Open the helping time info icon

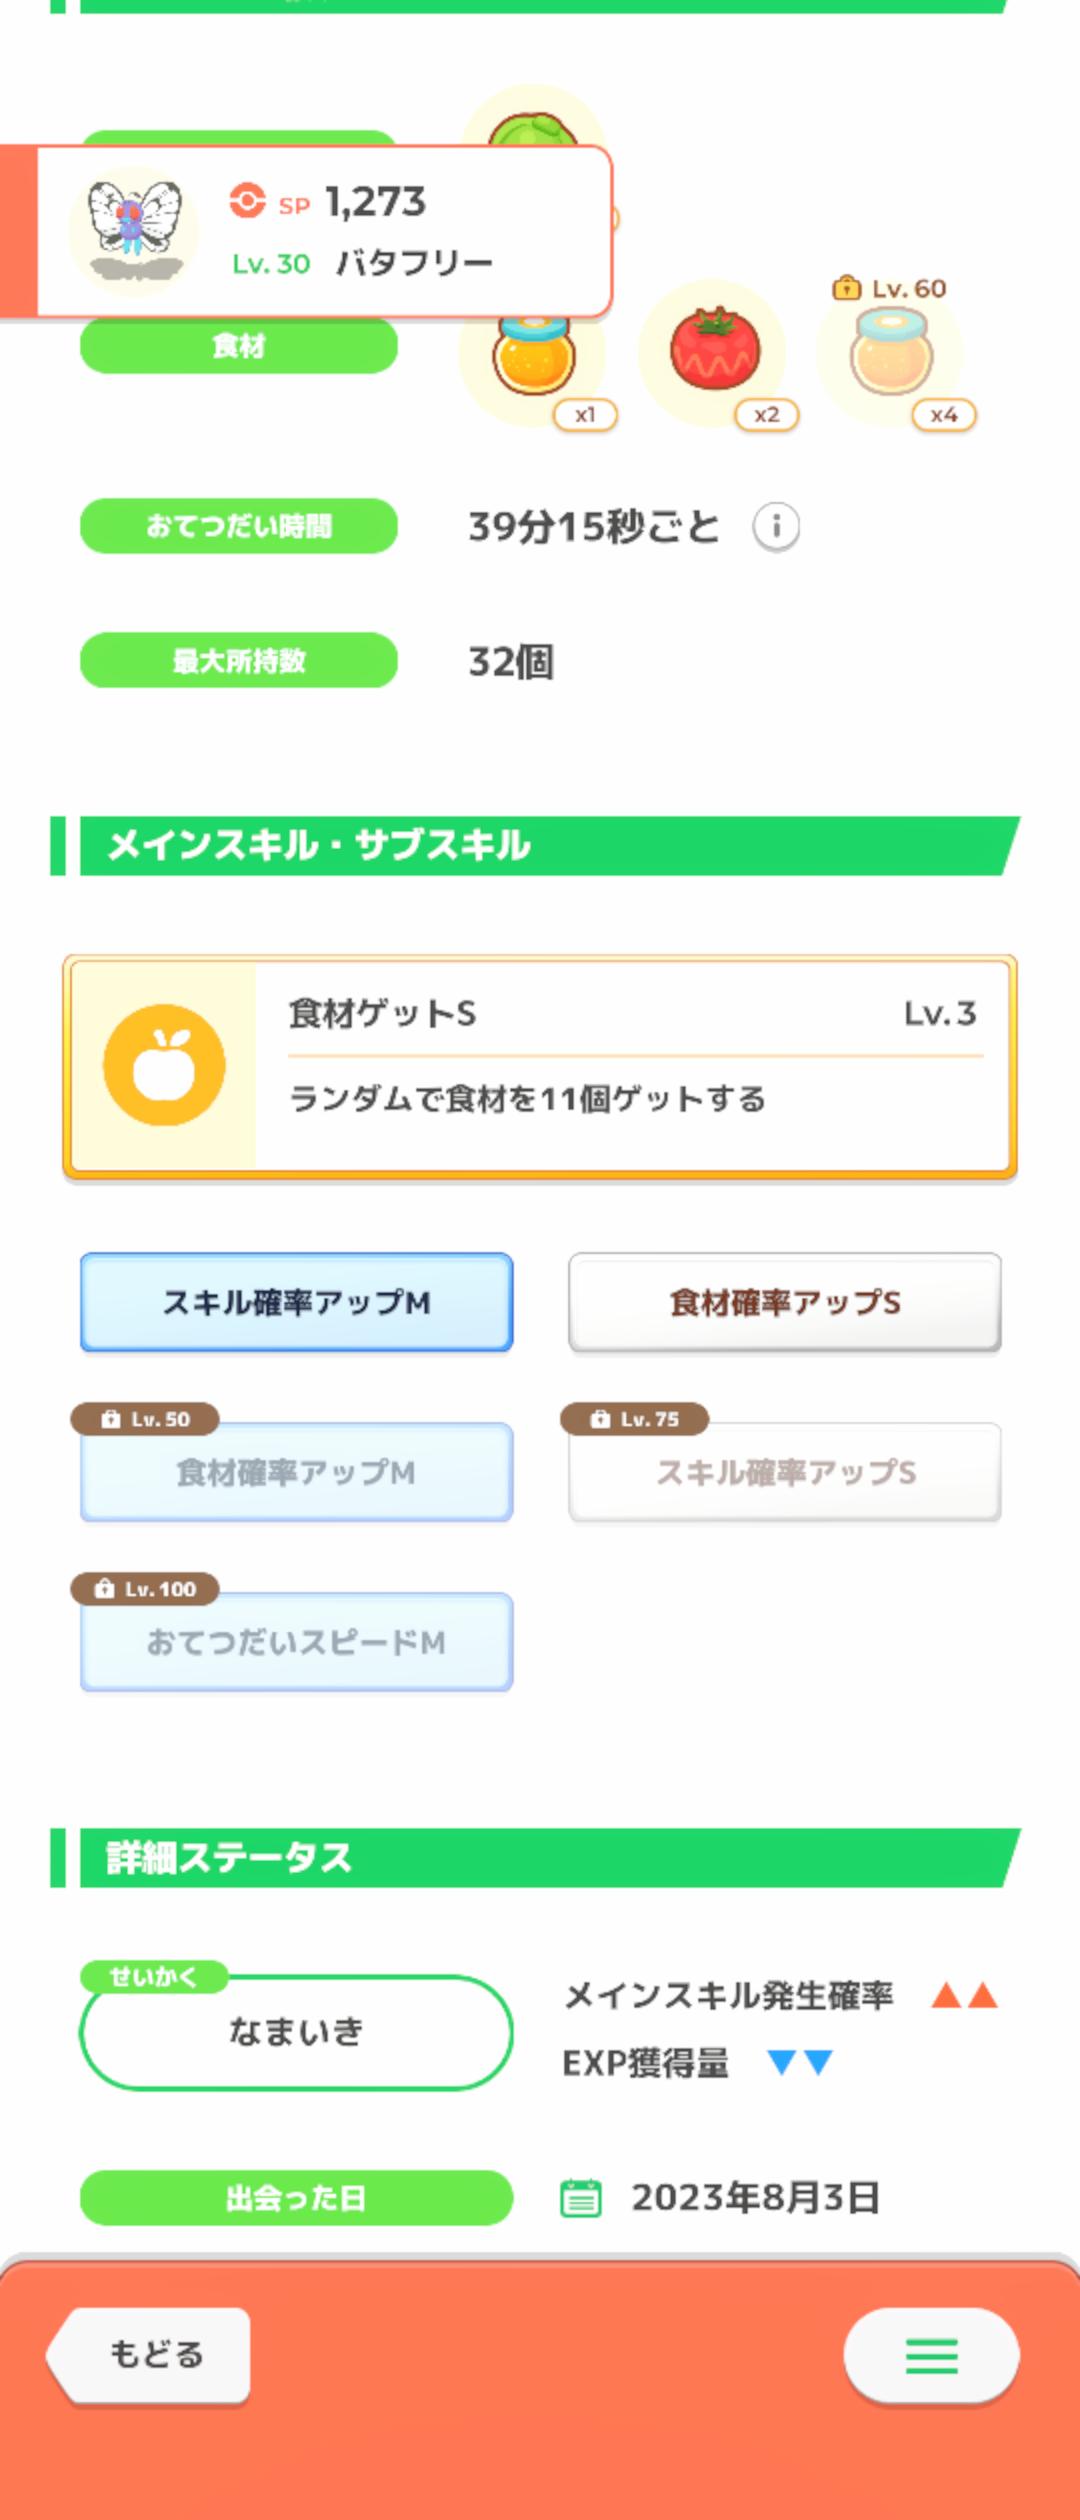click(776, 526)
